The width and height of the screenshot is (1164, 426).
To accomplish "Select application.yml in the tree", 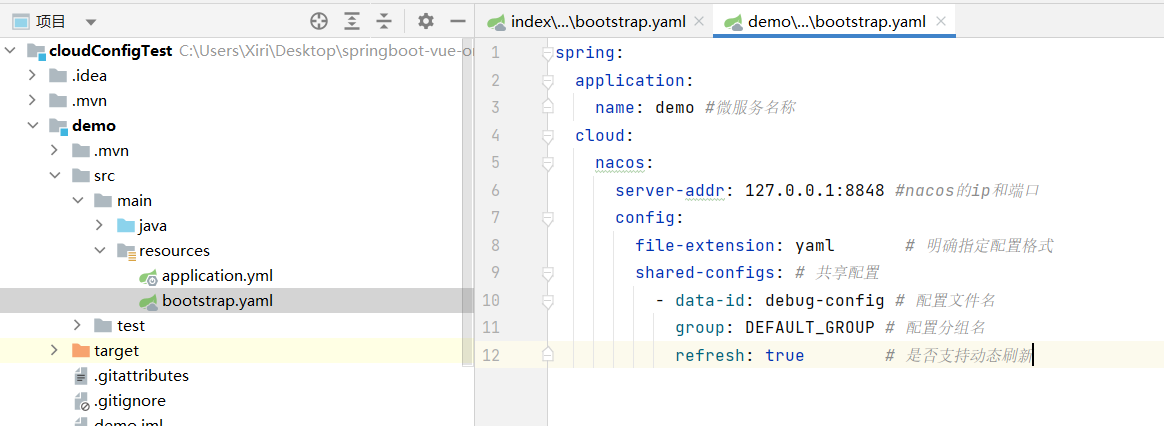I will coord(218,276).
